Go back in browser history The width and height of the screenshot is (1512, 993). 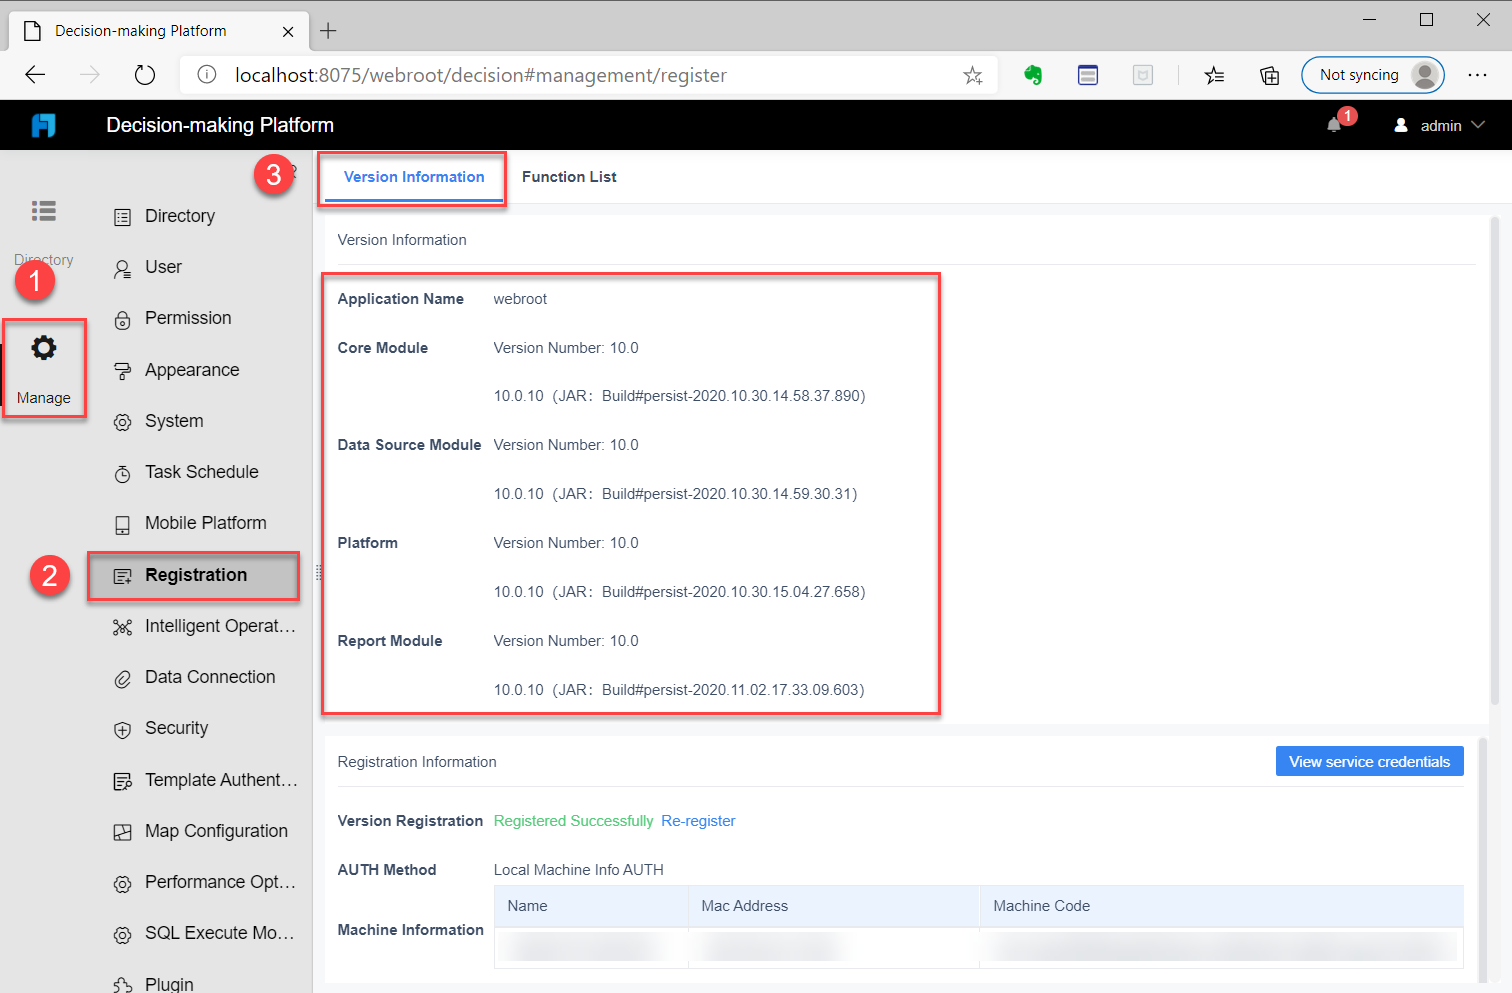coord(35,75)
